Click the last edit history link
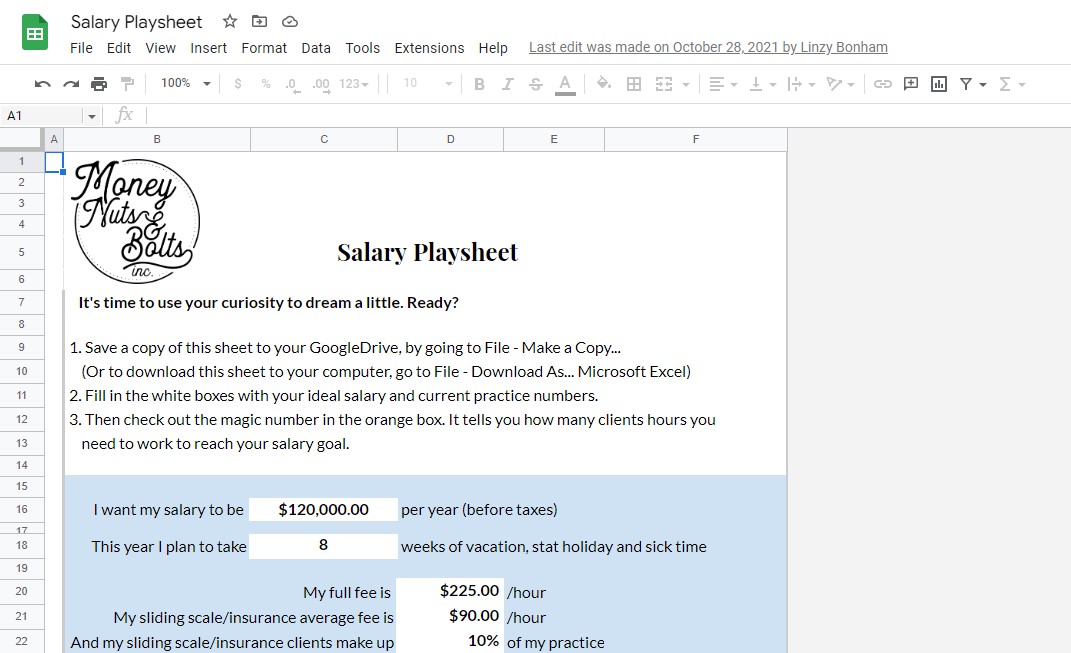 click(x=708, y=47)
